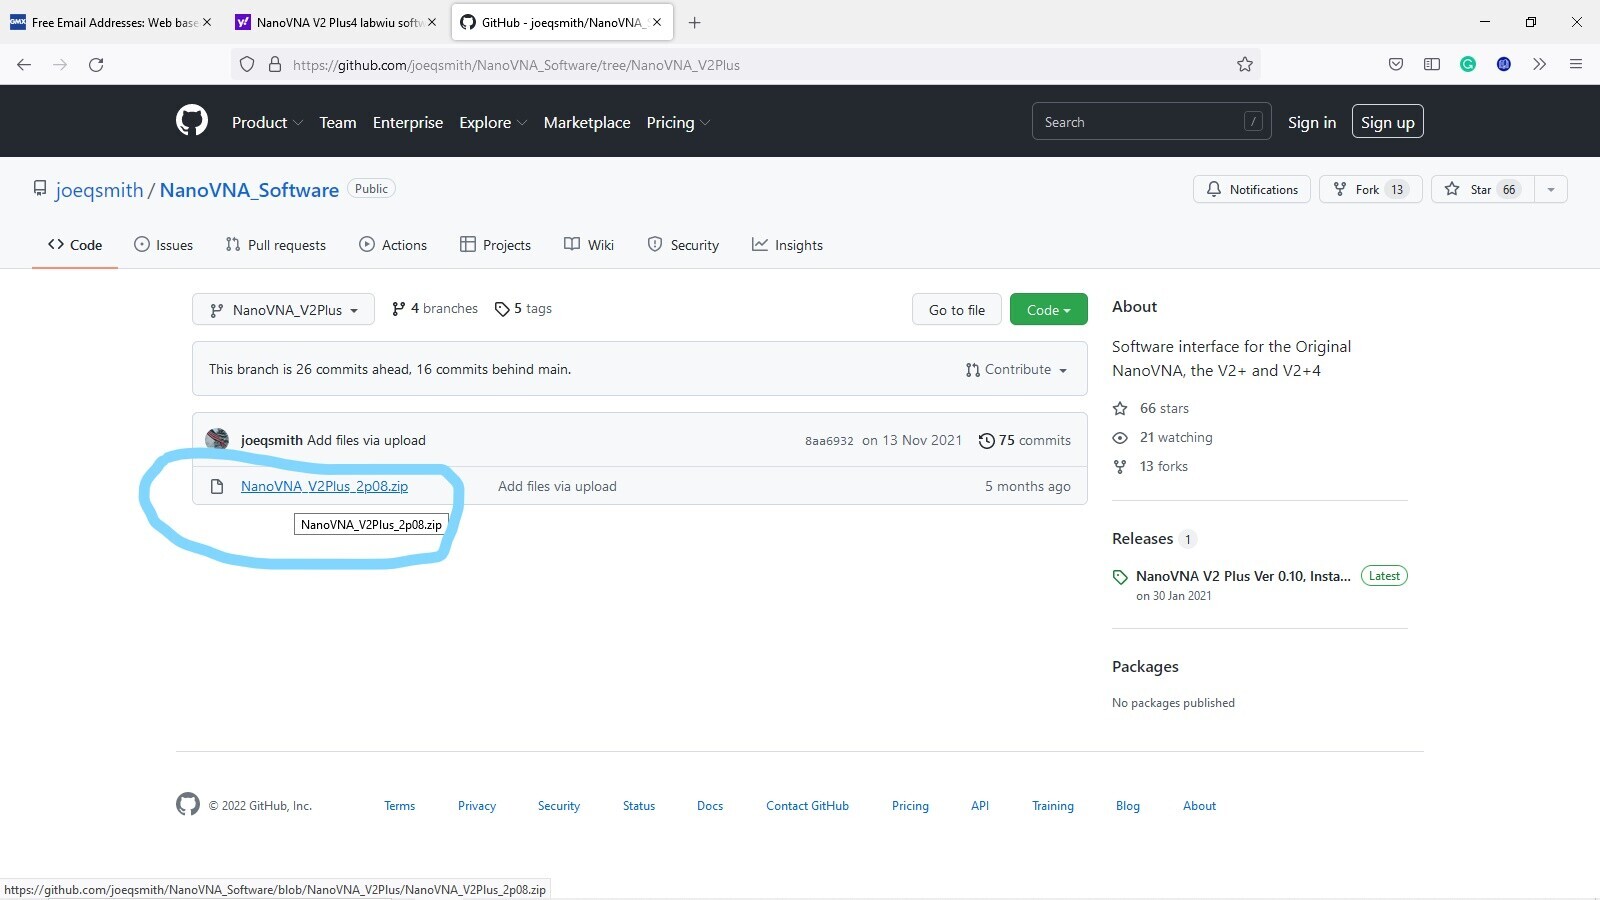
Task: Click the Team link in header
Action: [x=338, y=122]
